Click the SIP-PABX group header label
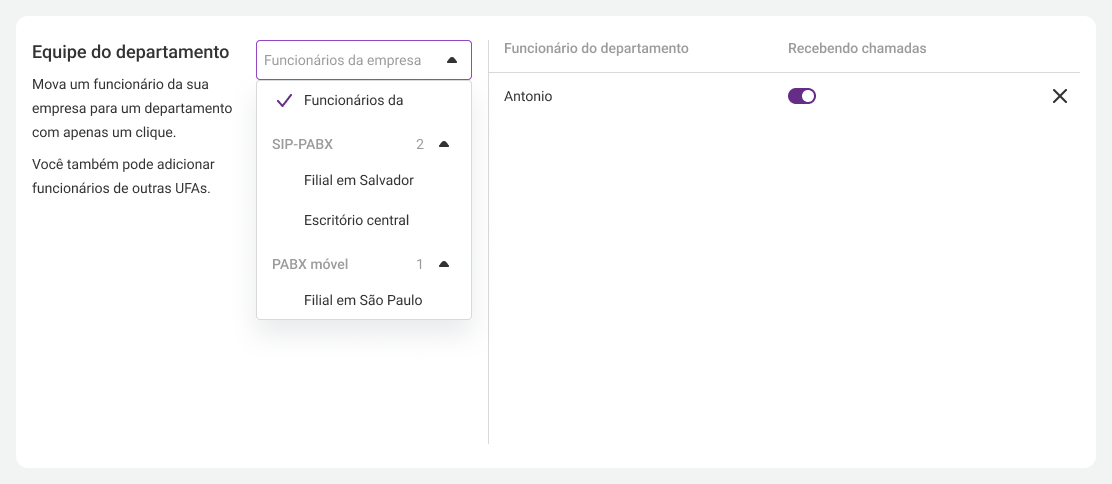The height and width of the screenshot is (484, 1112). 302,145
